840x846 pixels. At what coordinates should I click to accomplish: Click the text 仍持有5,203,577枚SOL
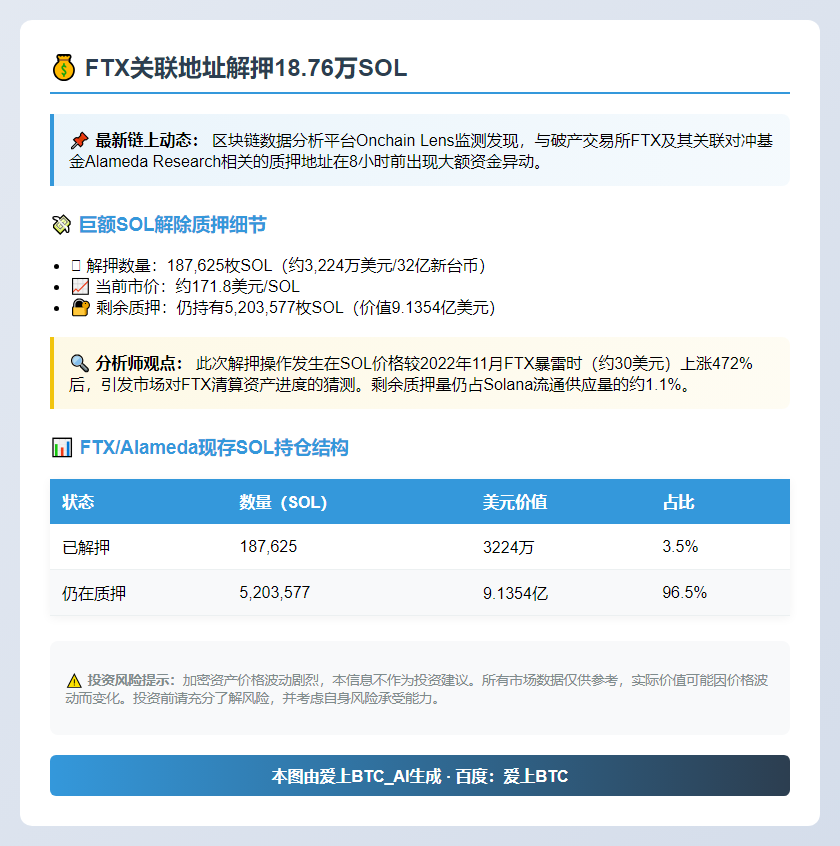coord(260,308)
